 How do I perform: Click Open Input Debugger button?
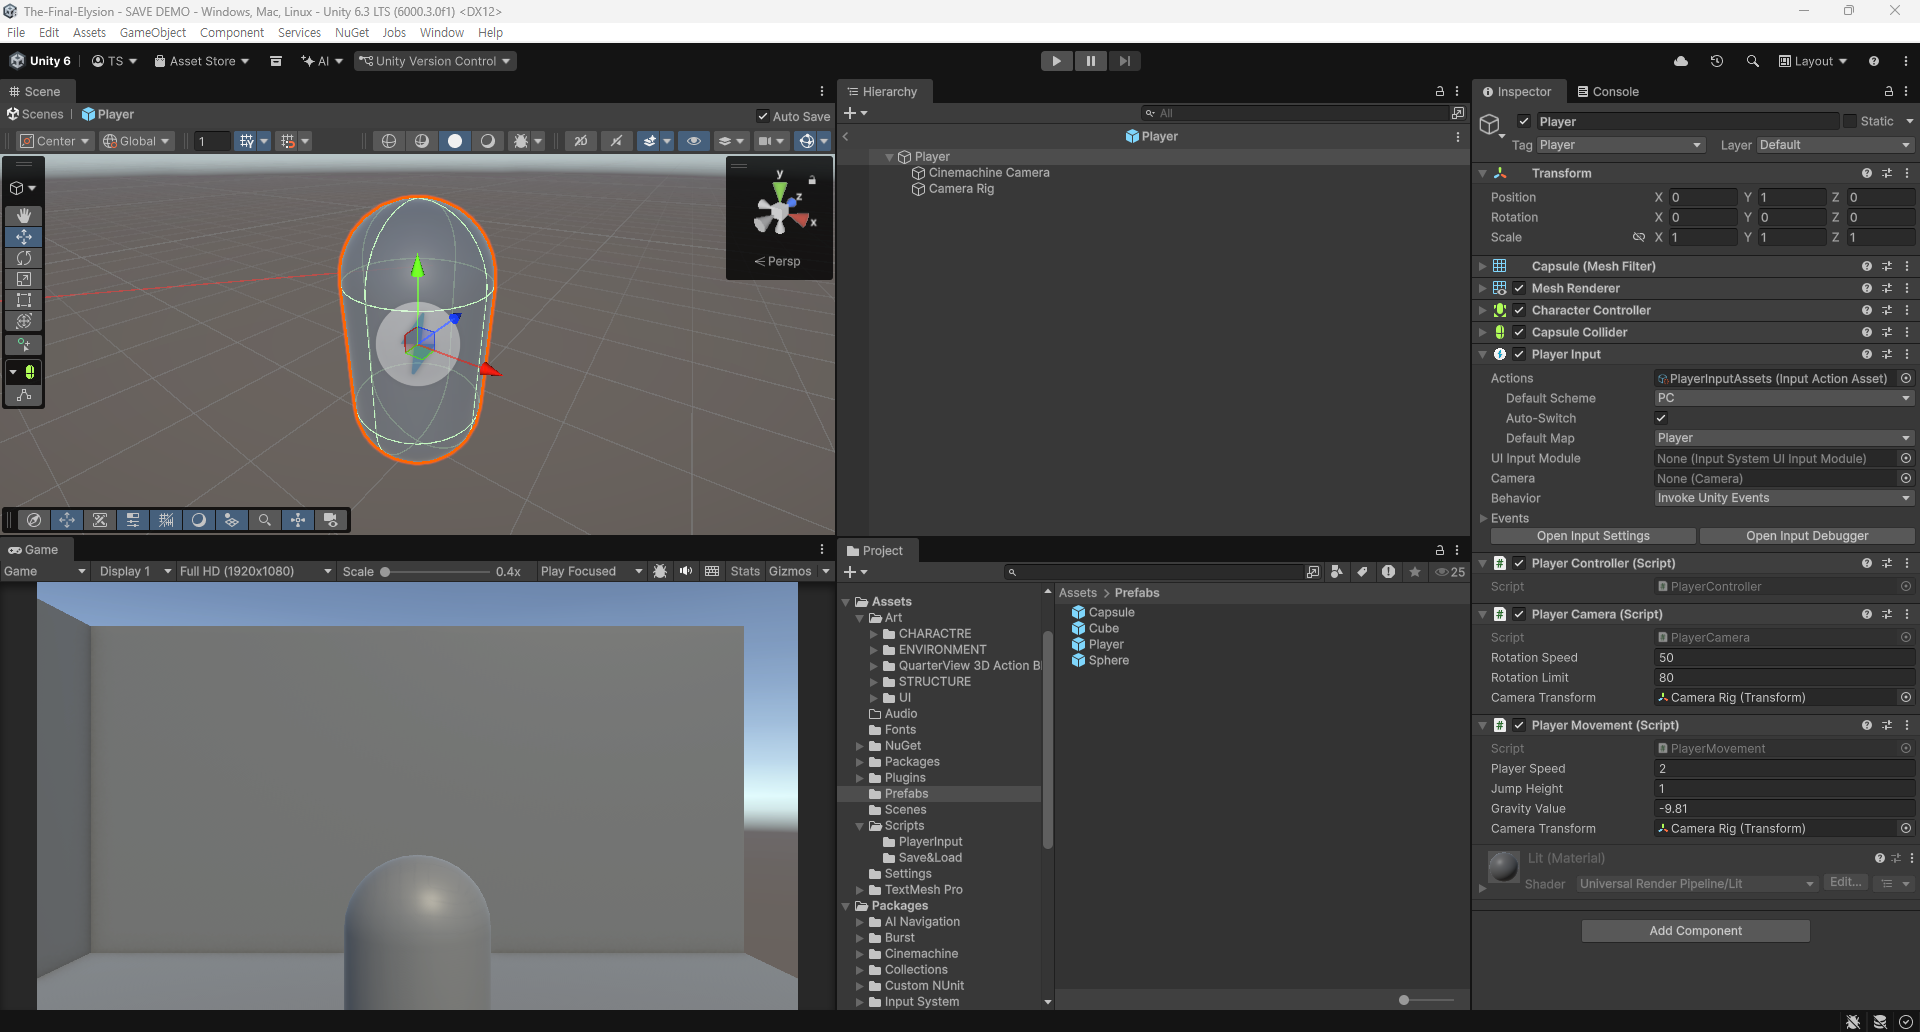coord(1806,536)
